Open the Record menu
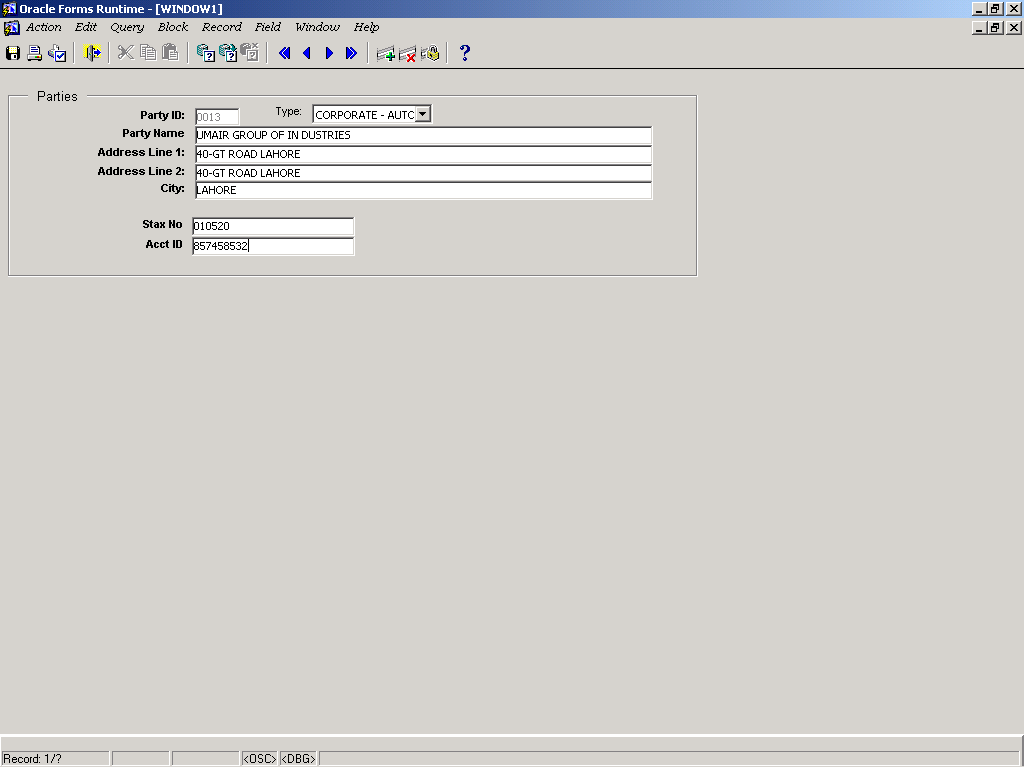The height and width of the screenshot is (768, 1024). coord(221,27)
